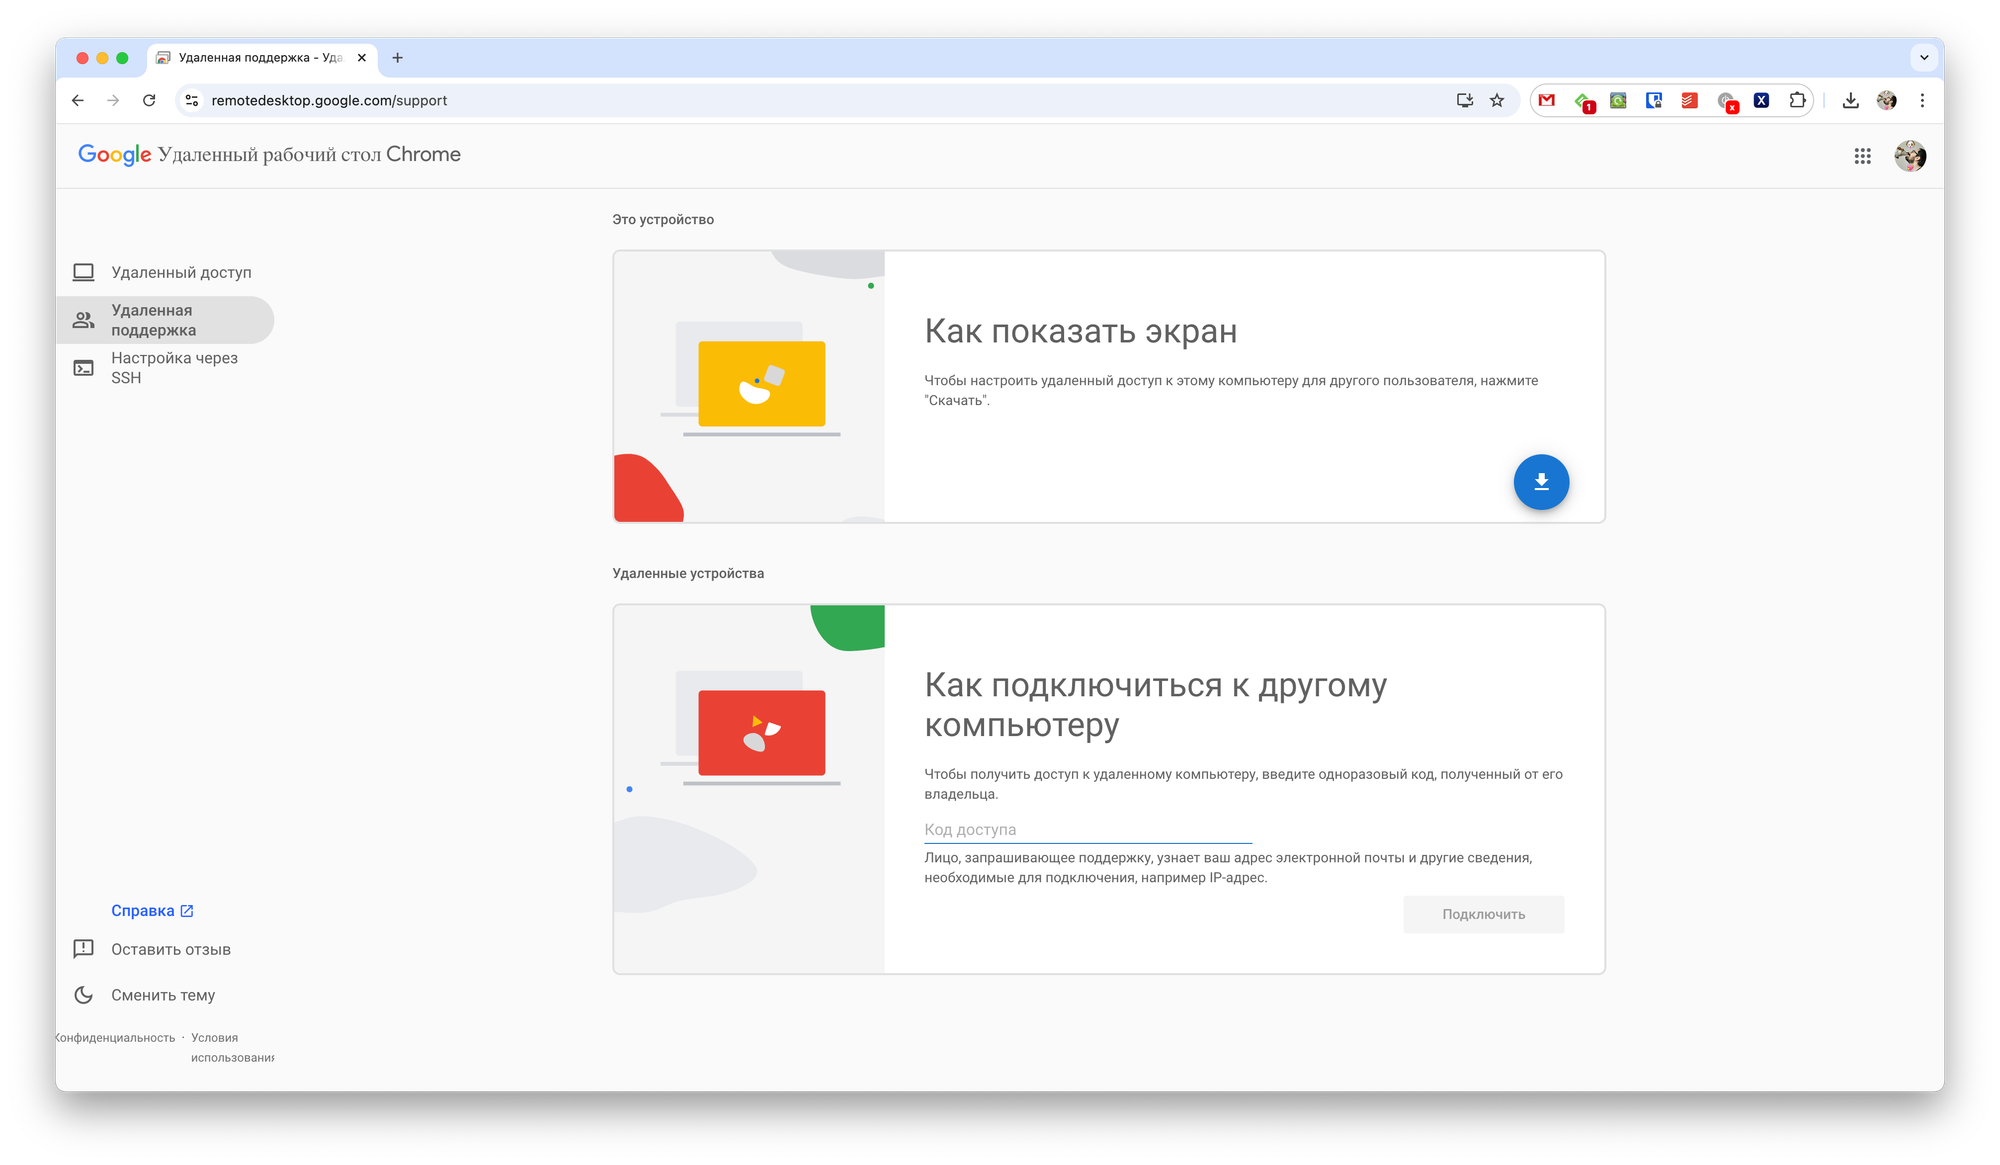This screenshot has width=2000, height=1165.
Task: Click the blue download button
Action: click(1541, 482)
